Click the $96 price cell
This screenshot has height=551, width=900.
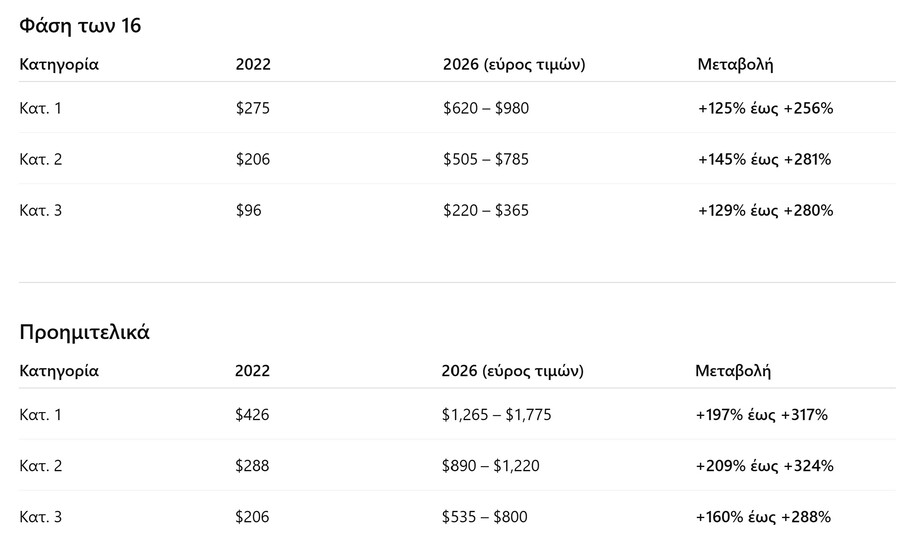(248, 210)
